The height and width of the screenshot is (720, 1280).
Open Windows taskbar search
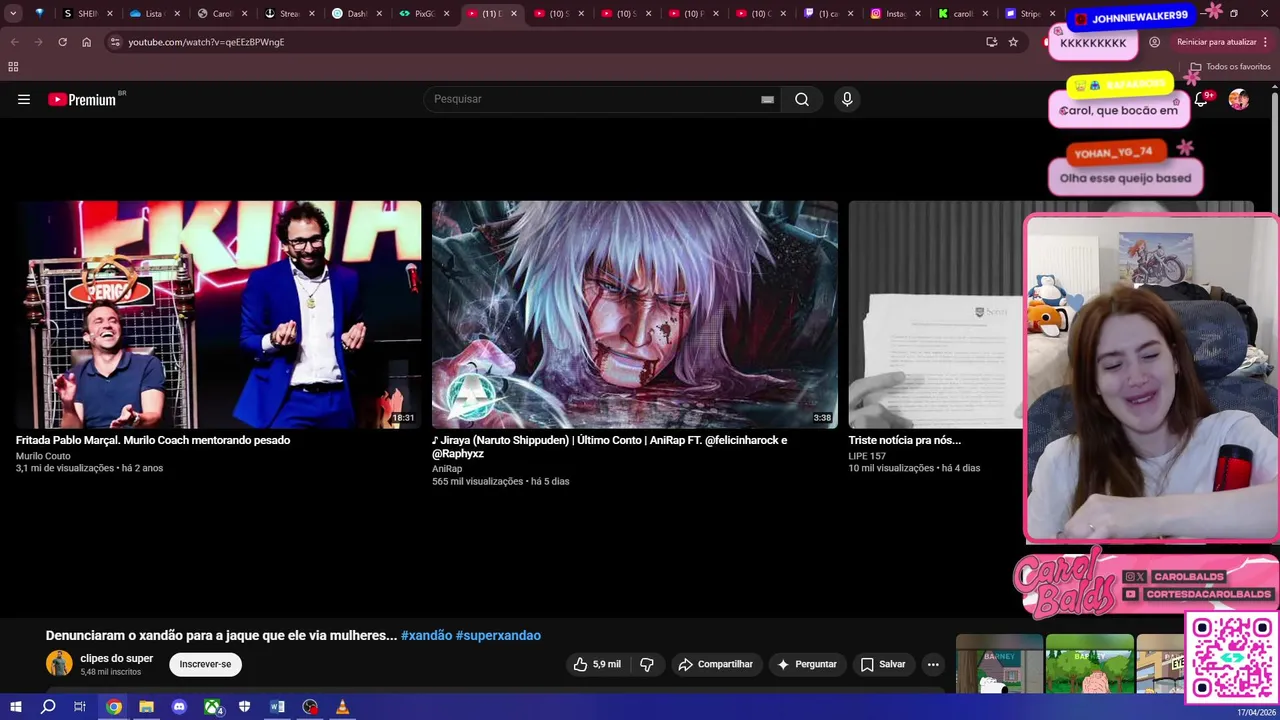point(48,707)
